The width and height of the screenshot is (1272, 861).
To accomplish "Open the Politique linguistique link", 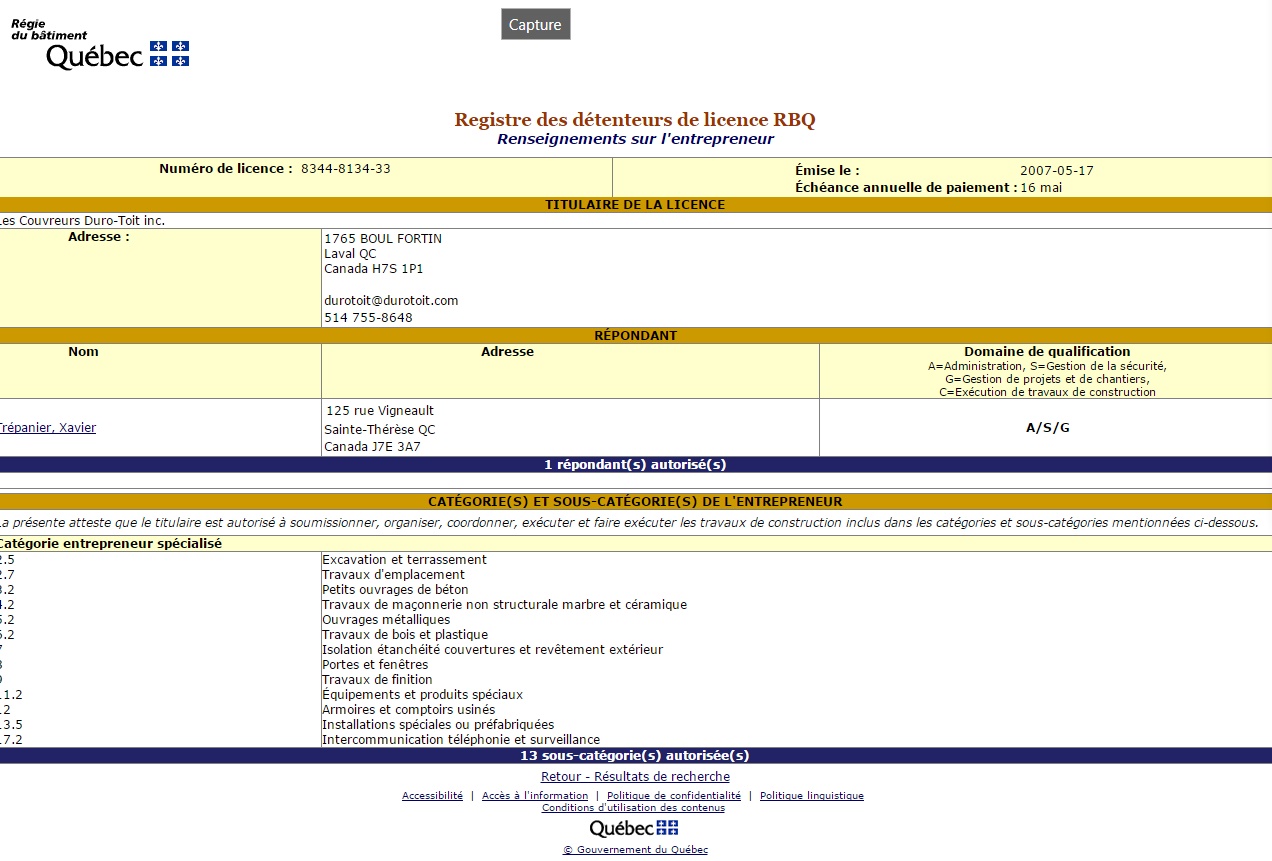I will tap(812, 796).
